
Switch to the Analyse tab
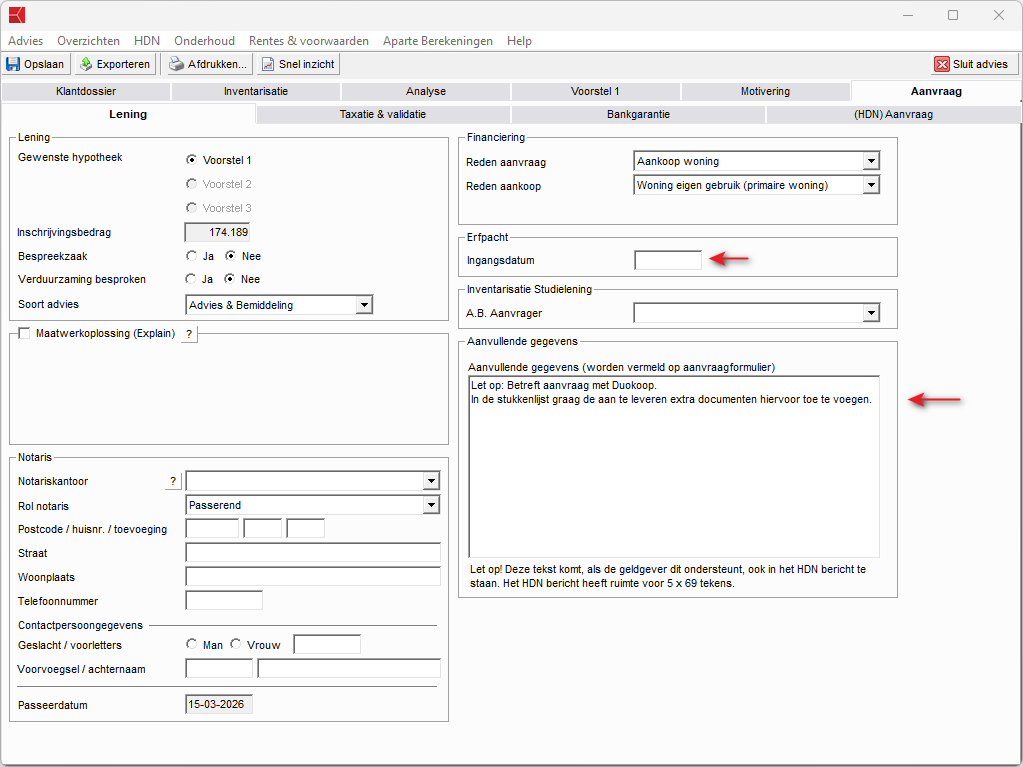tap(426, 91)
